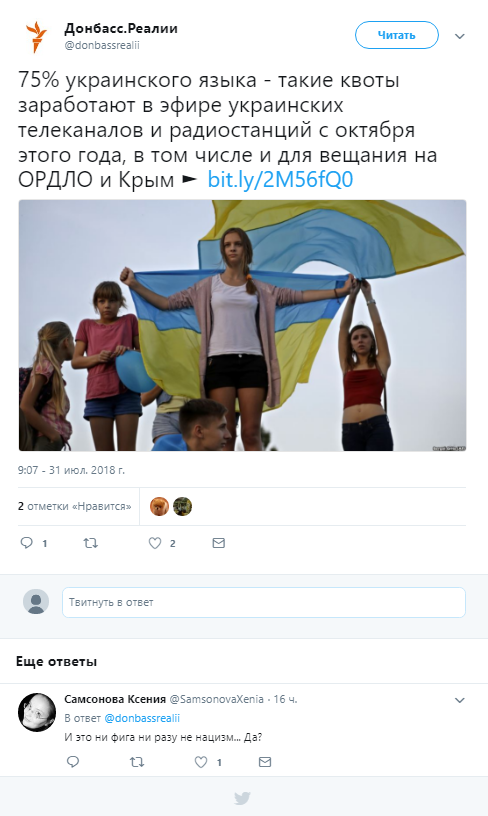This screenshot has height=816, width=488.
Task: Open the bit.ly/2M56fQ0 link
Action: (280, 180)
